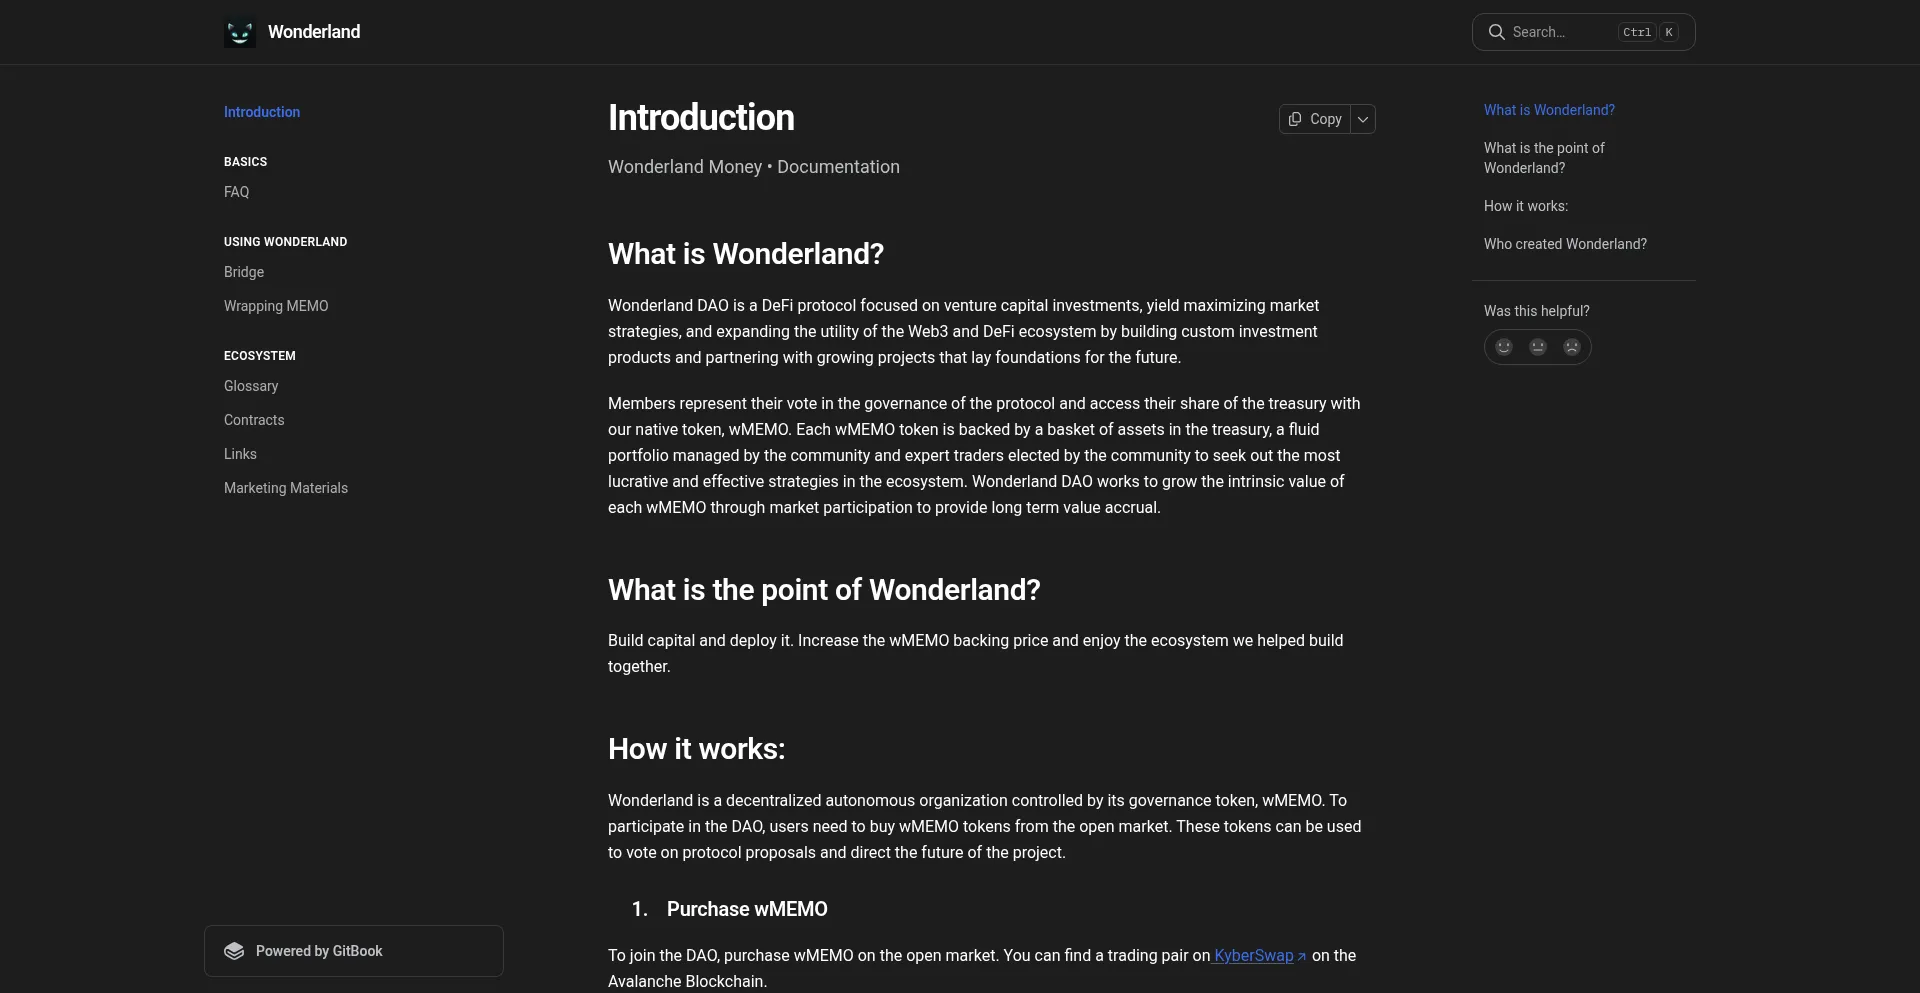The width and height of the screenshot is (1920, 993).
Task: Open Marketing Materials in the sidebar
Action: 286,488
